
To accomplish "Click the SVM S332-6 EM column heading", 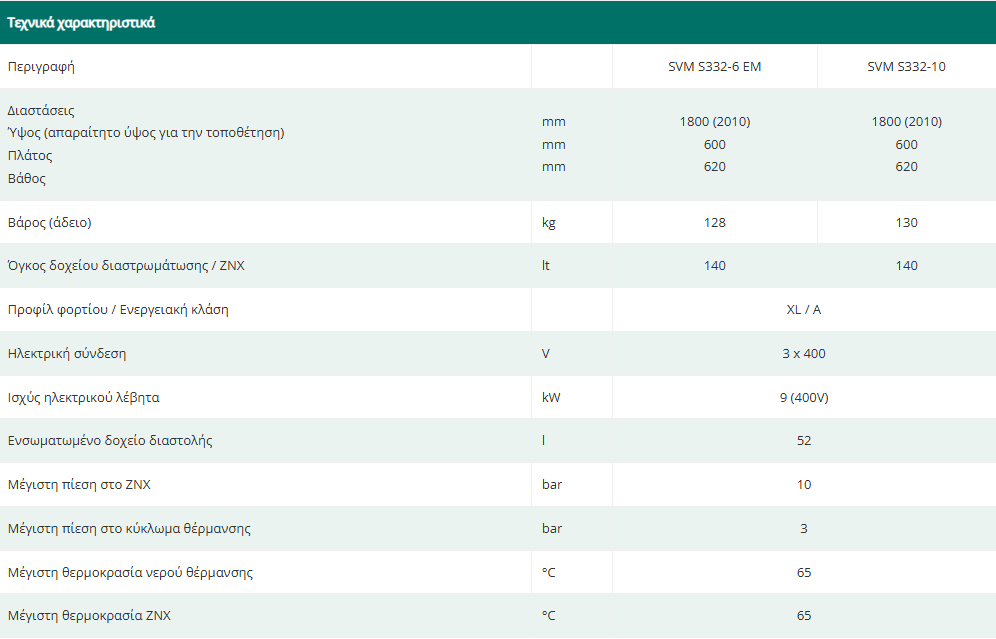I will tap(715, 67).
